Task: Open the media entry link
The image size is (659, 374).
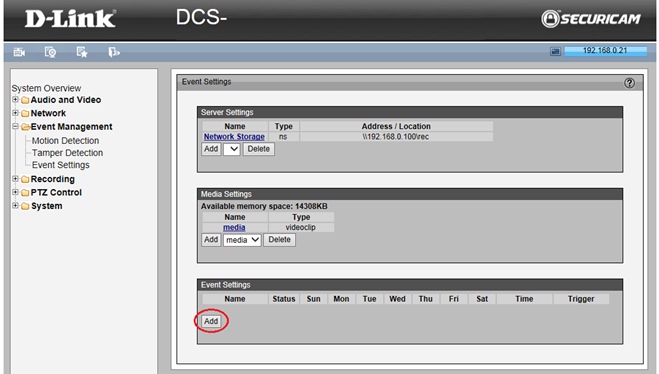Action: 234,227
